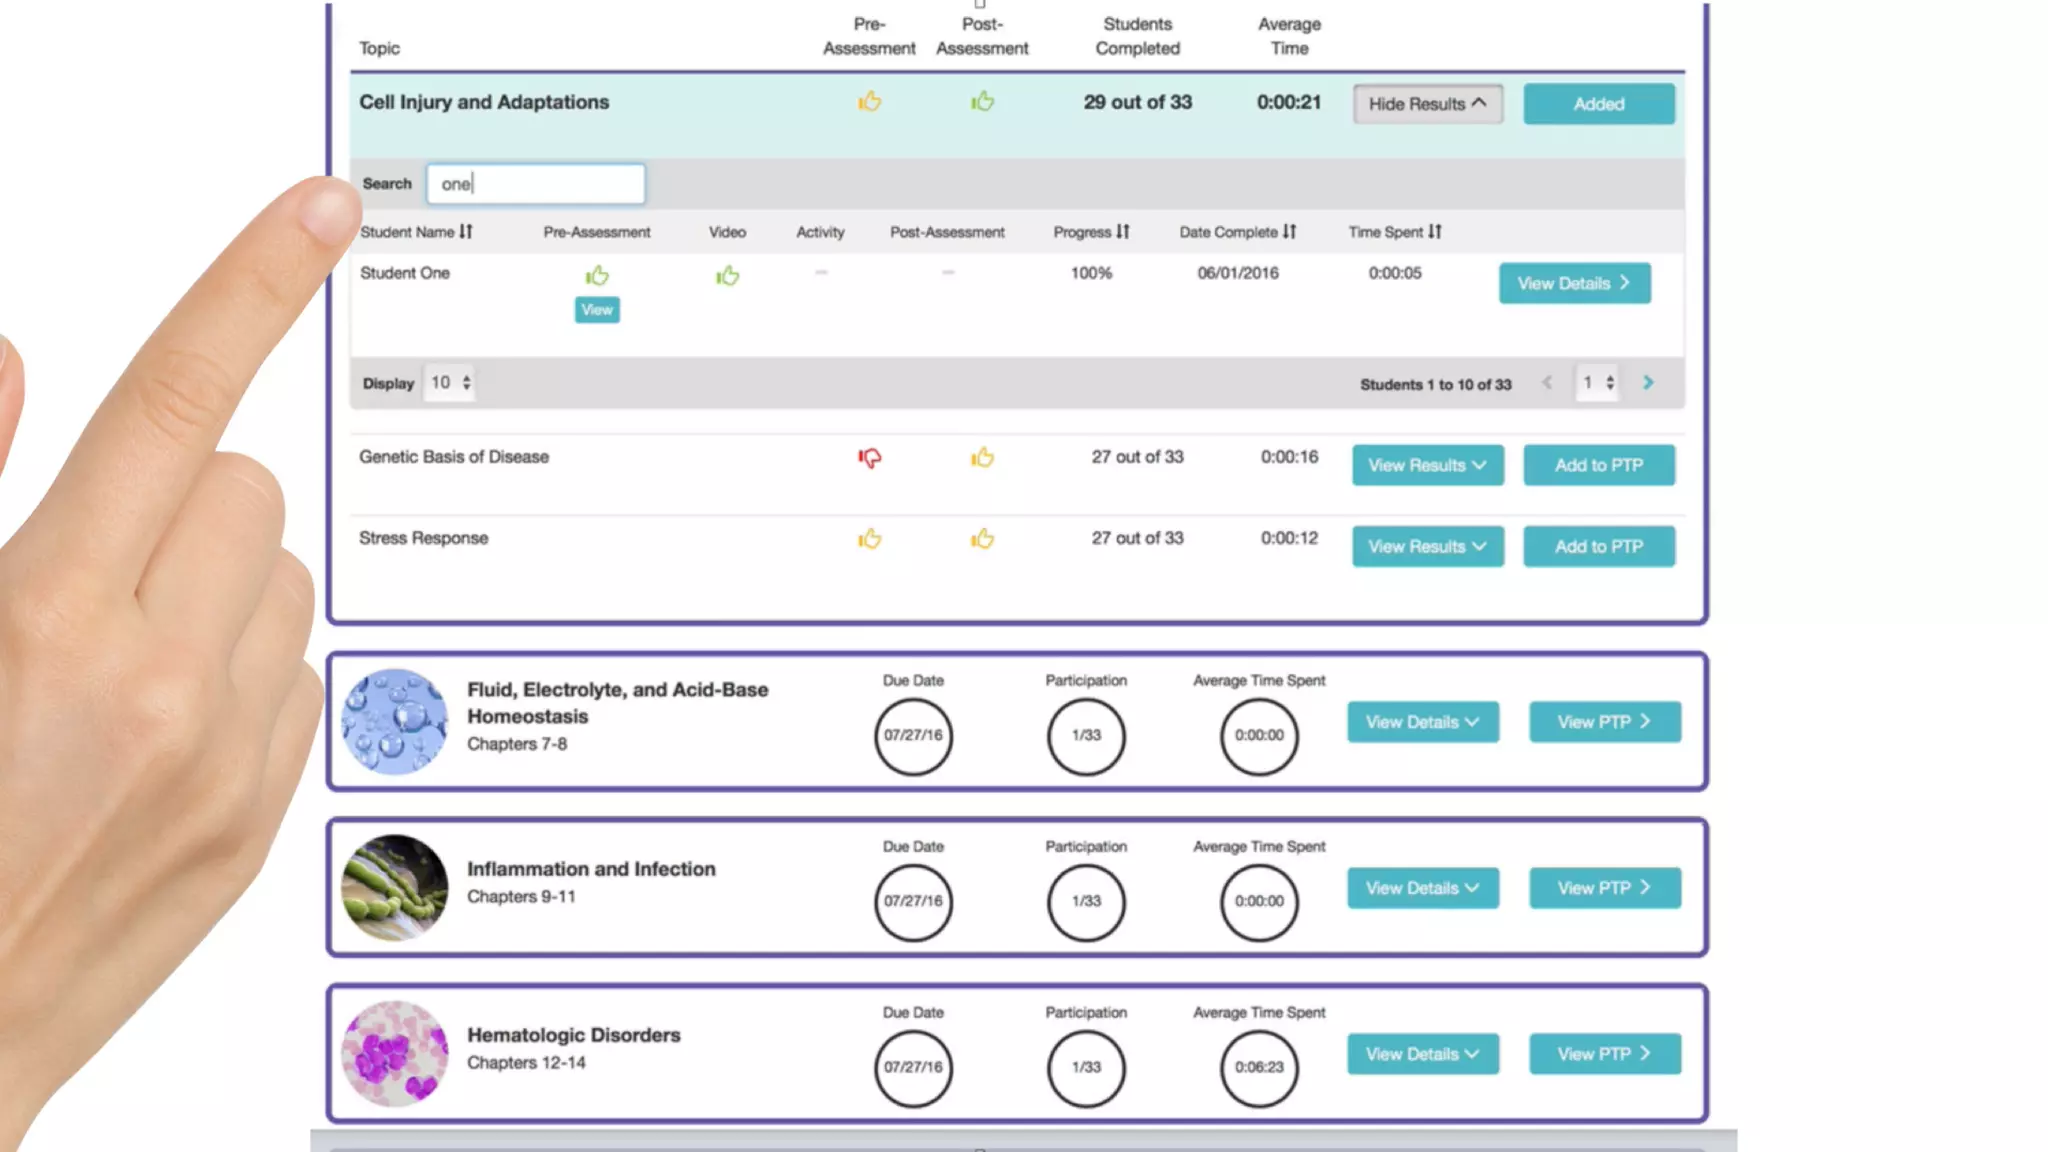Open the Display rows count dropdown
Image resolution: width=2048 pixels, height=1152 pixels.
[x=450, y=383]
